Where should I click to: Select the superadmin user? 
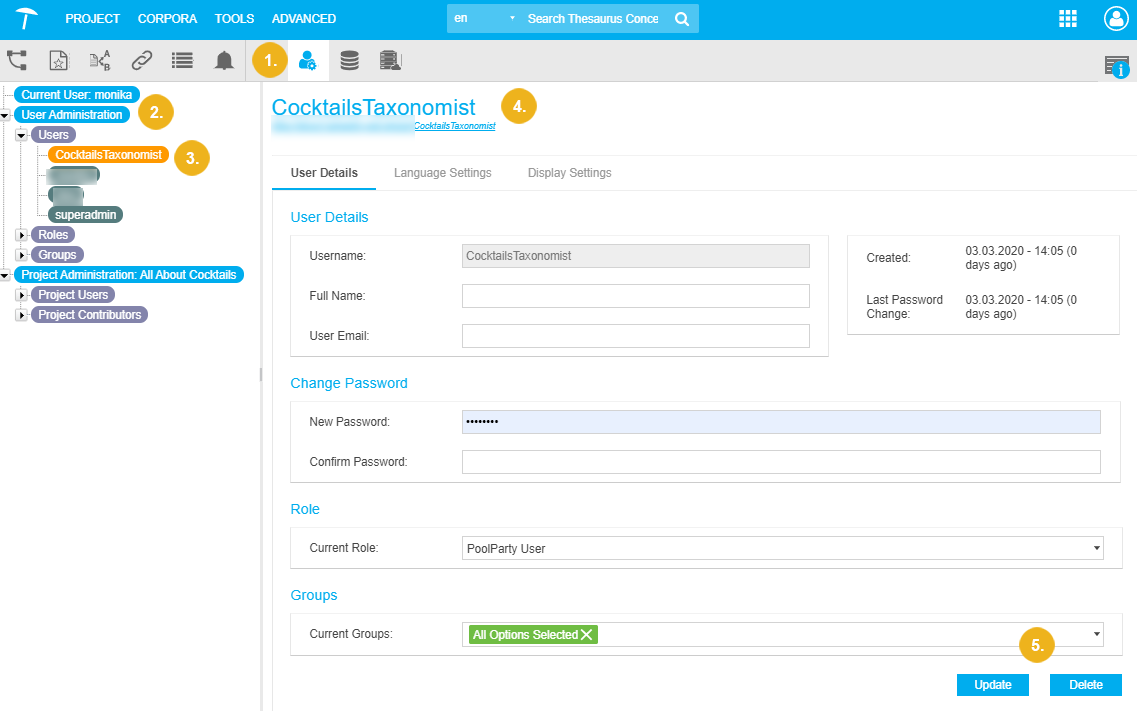coord(86,215)
